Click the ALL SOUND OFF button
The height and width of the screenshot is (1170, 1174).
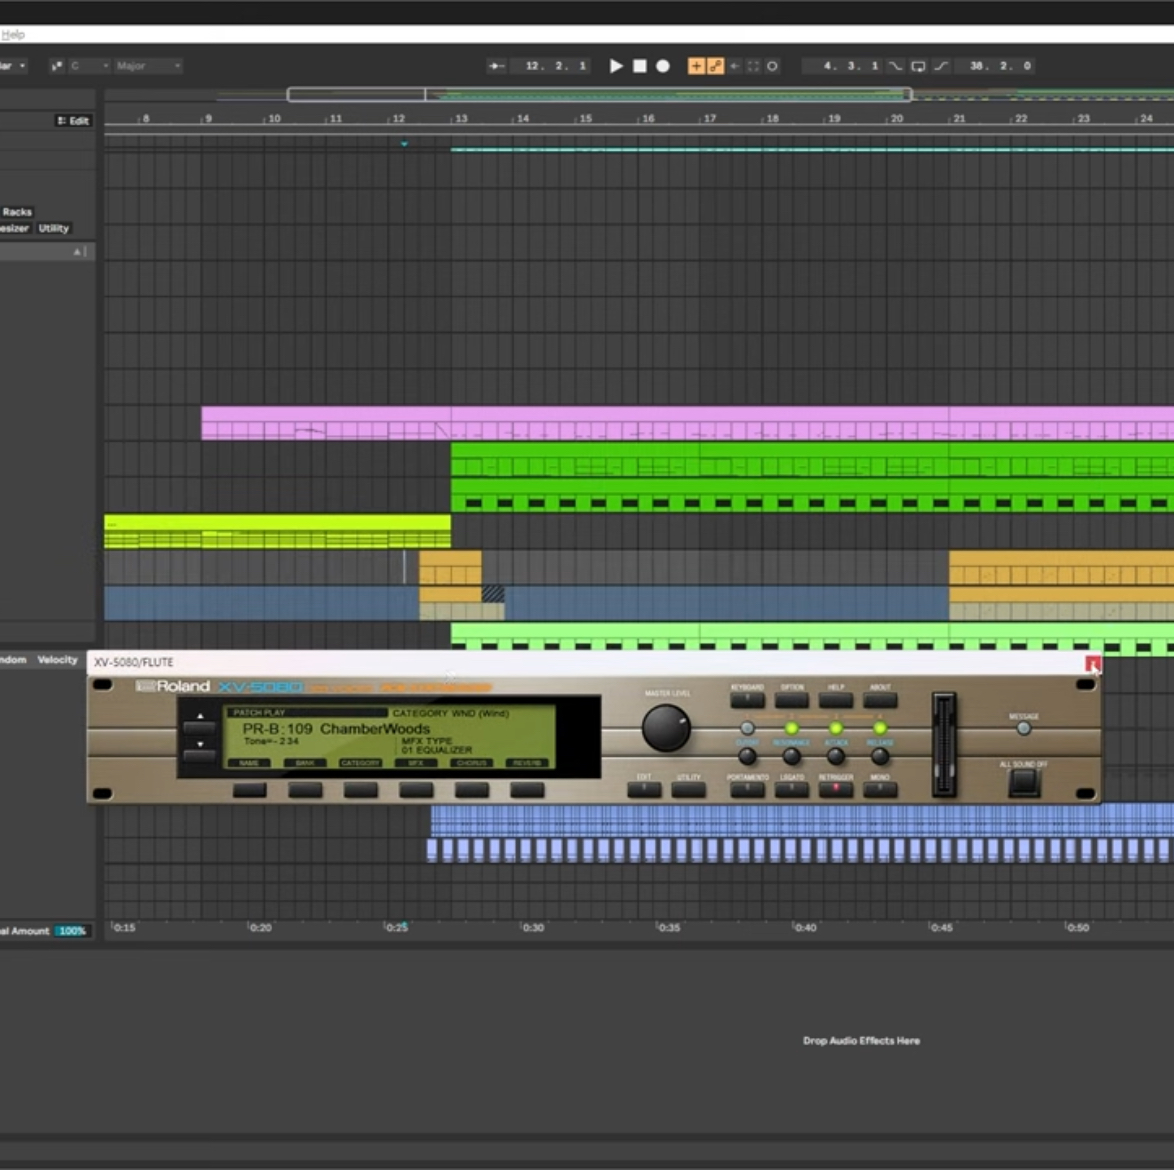(x=1024, y=782)
